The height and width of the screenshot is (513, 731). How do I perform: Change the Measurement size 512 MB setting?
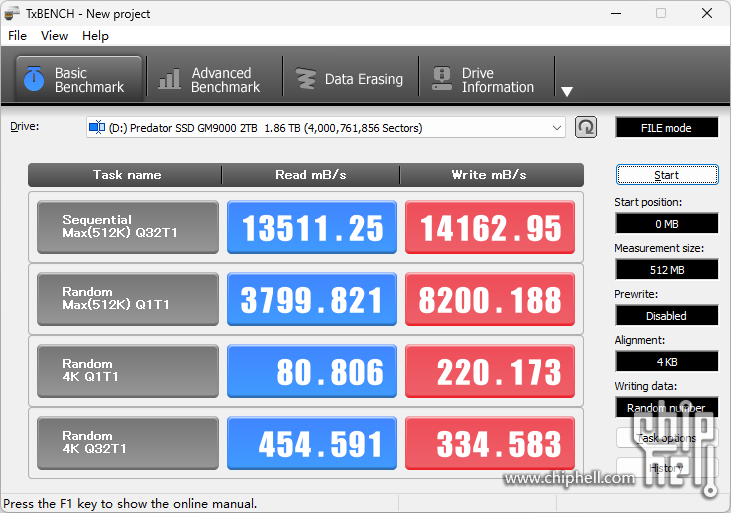(667, 270)
